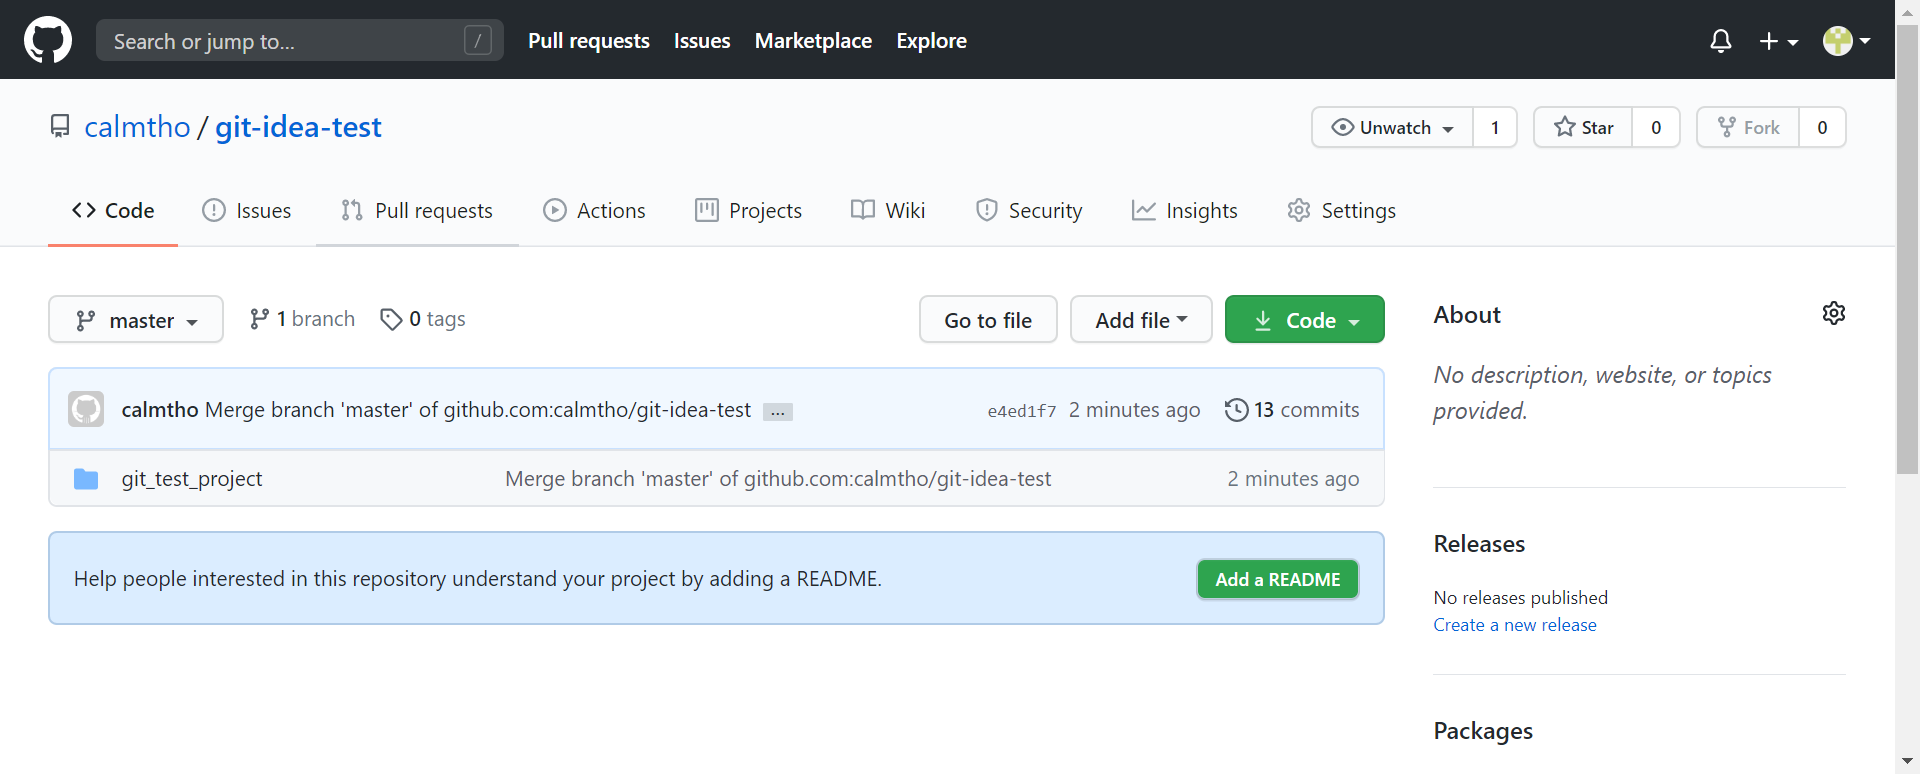This screenshot has width=1920, height=774.
Task: Click the Packages heading
Action: pos(1483,731)
